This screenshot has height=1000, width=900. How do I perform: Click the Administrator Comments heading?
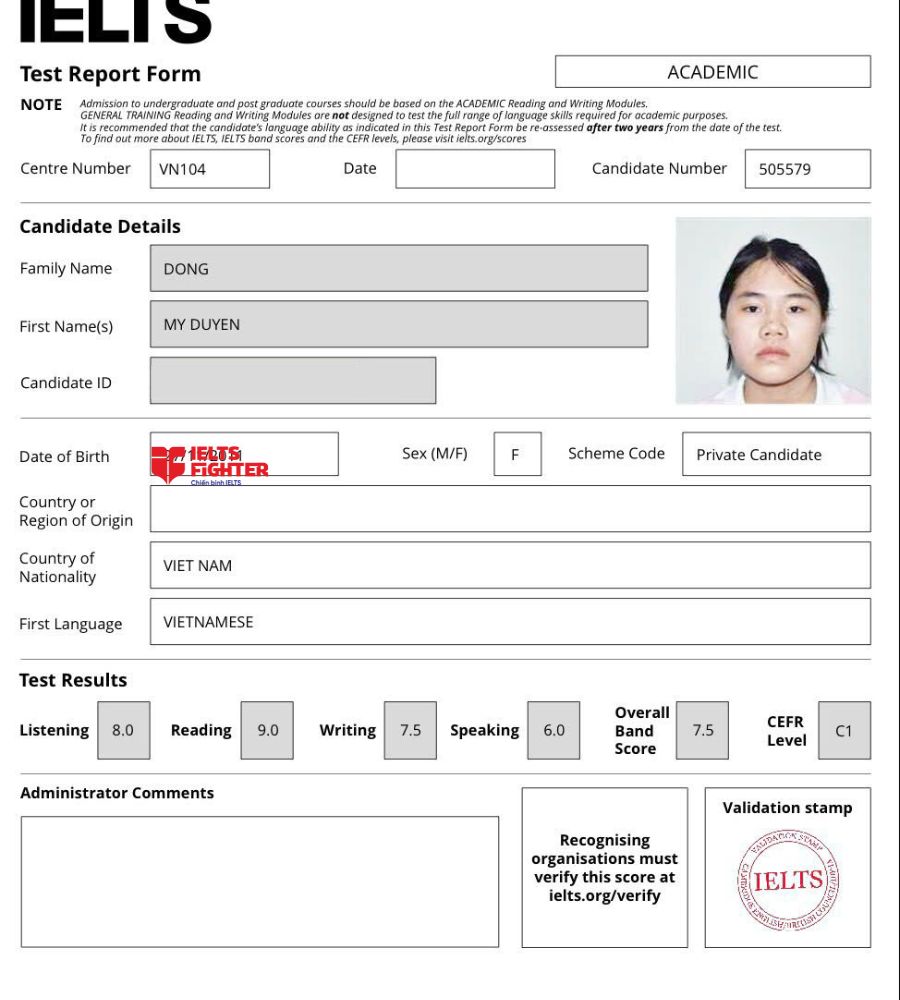(117, 793)
